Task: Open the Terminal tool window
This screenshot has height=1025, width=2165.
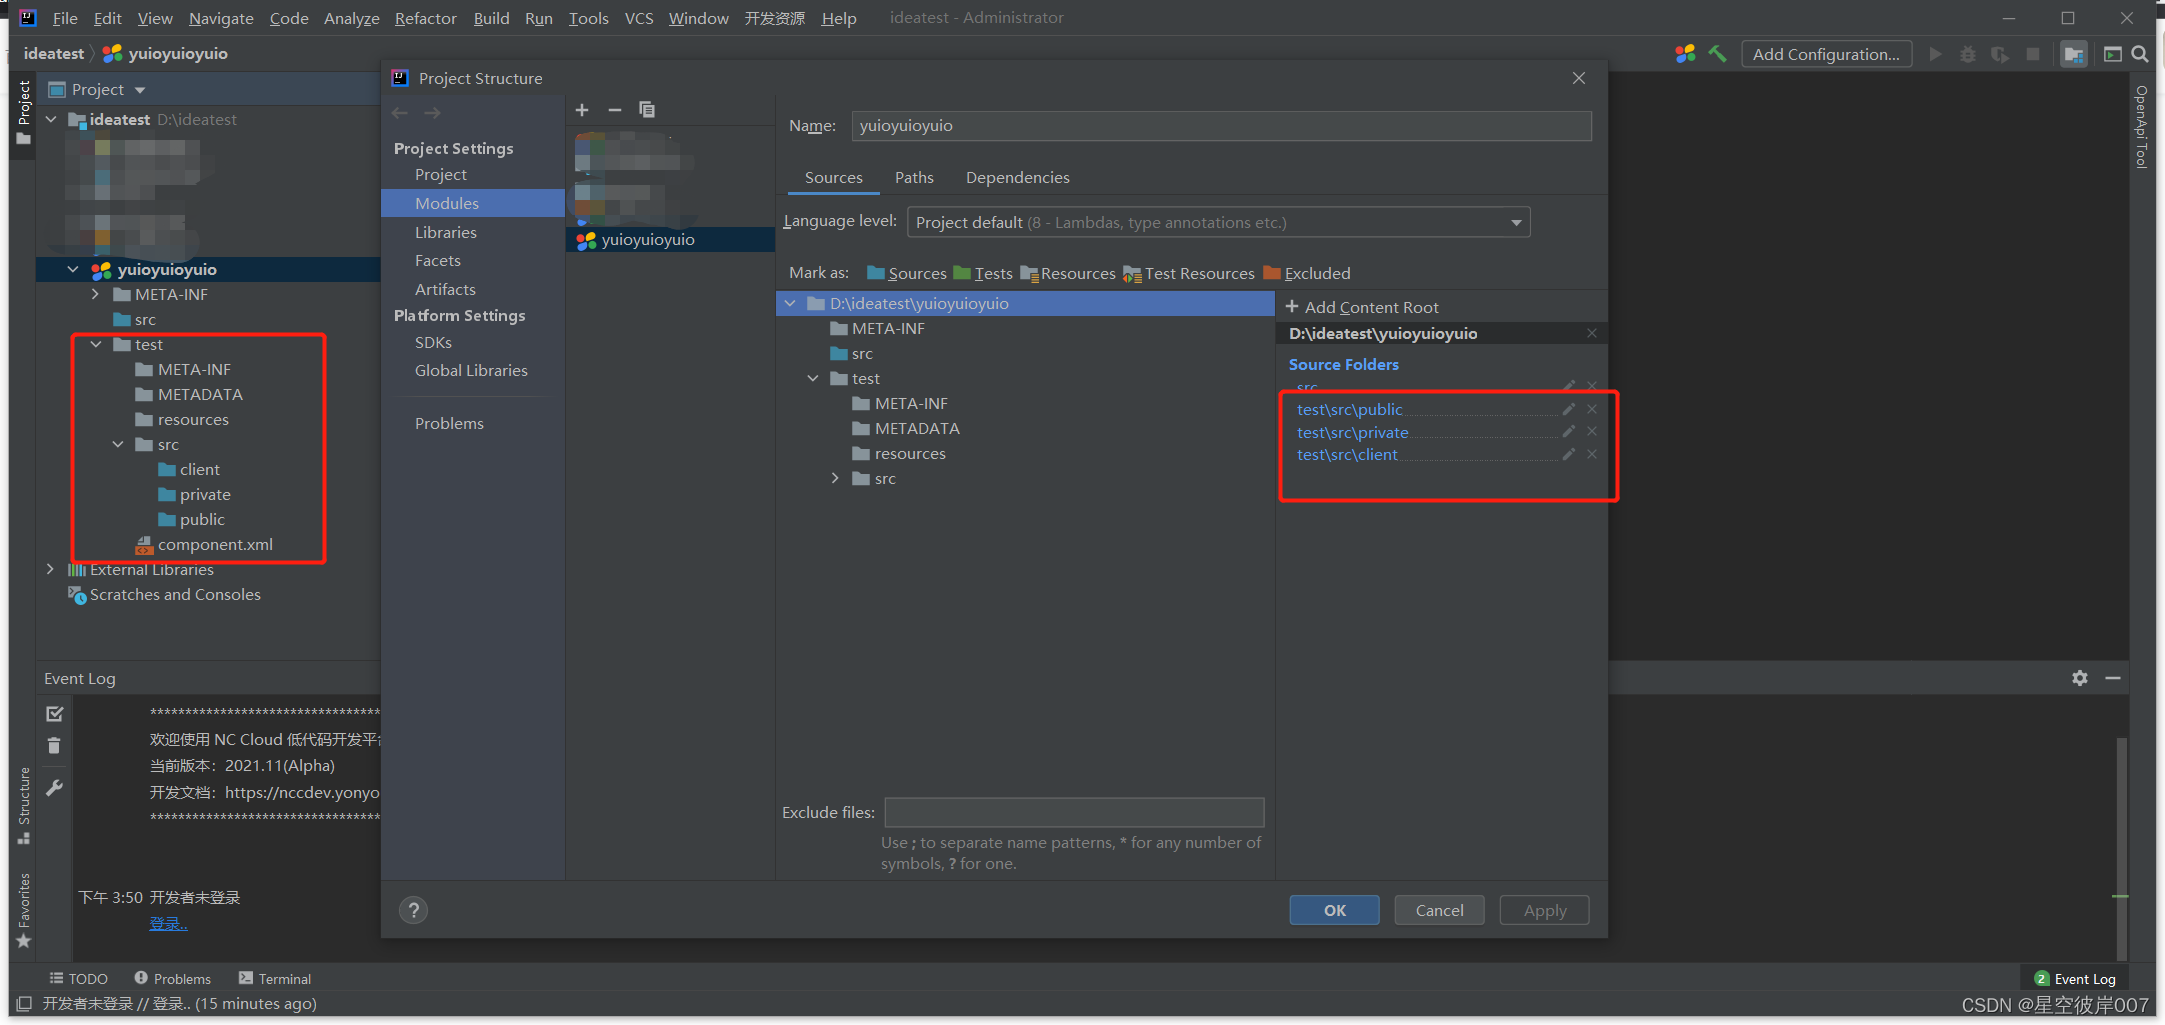Action: [275, 978]
